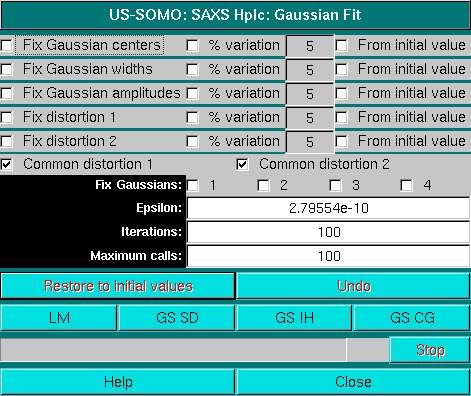This screenshot has width=471, height=396.
Task: Close the Gaussian Fit window
Action: (x=353, y=382)
